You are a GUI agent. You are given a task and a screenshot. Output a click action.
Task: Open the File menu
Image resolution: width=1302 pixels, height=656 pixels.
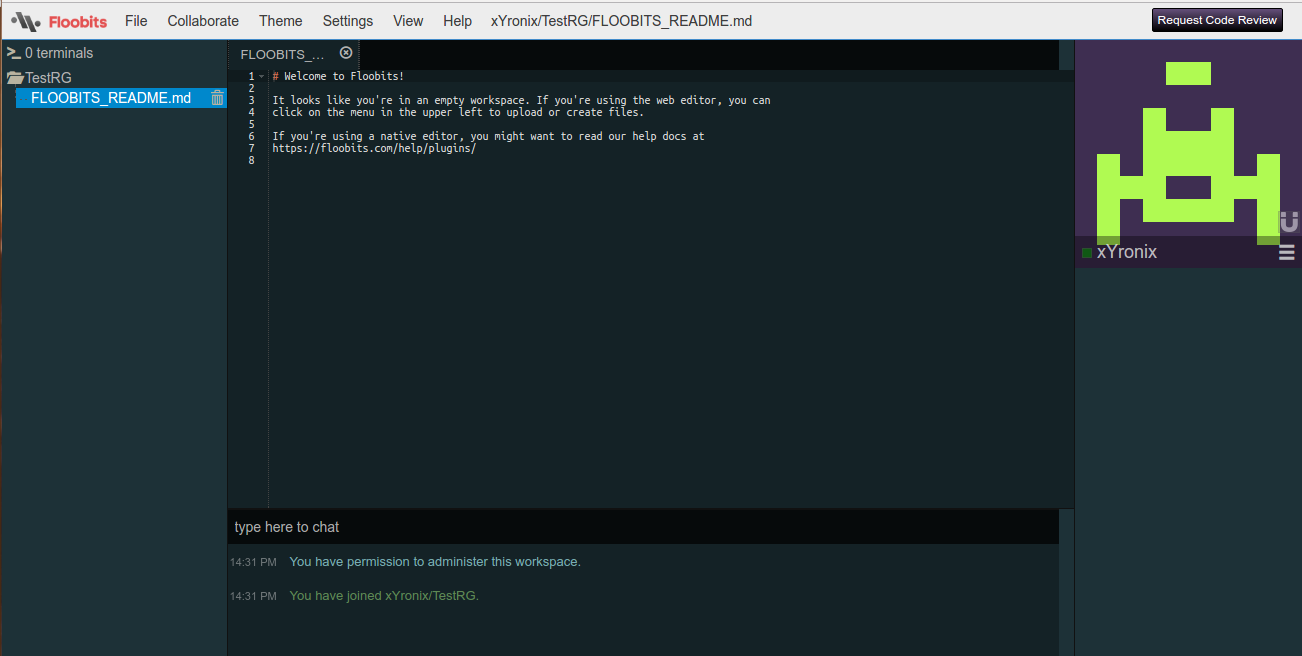(x=136, y=21)
